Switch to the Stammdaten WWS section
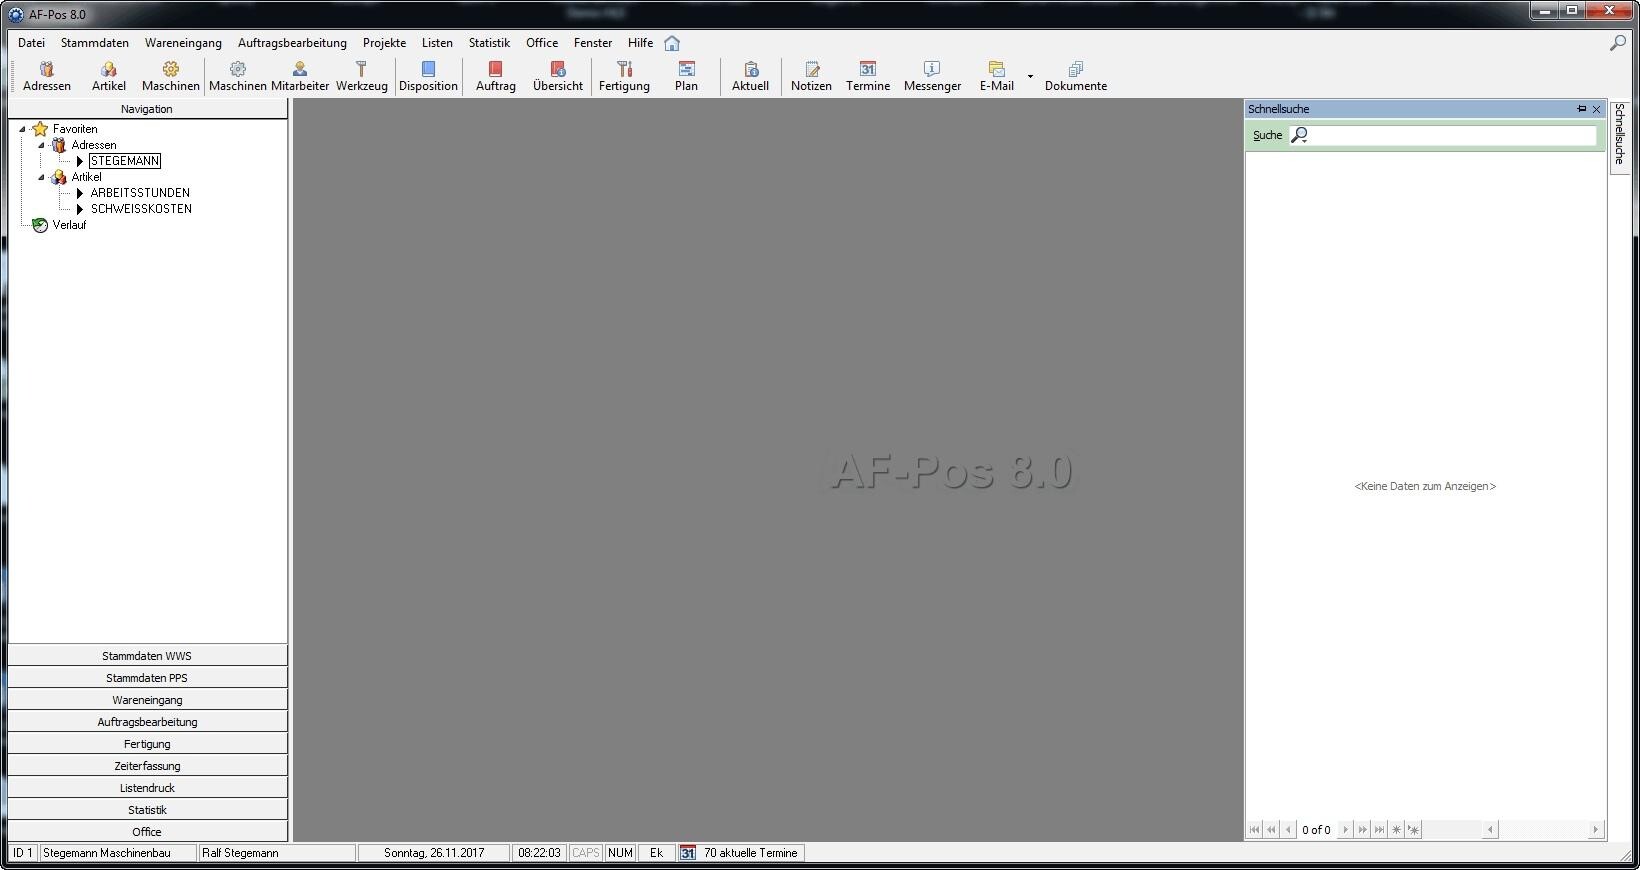Screen dimensions: 1640x870 click(x=147, y=656)
